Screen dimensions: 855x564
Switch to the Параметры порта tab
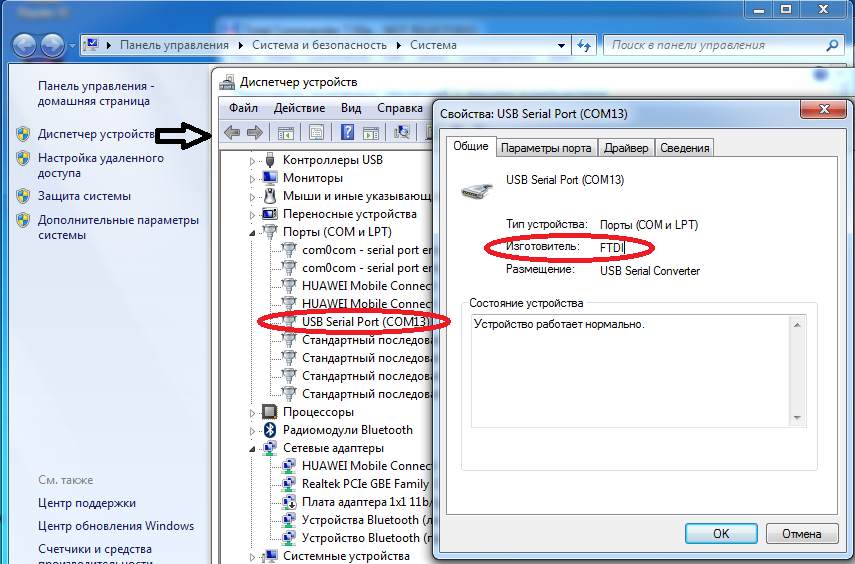(546, 148)
